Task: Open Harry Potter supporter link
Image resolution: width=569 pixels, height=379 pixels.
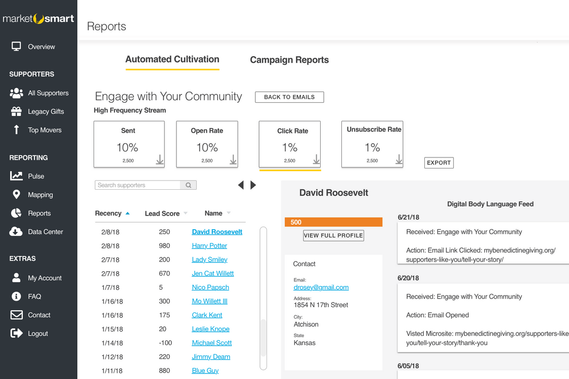Action: [x=209, y=246]
